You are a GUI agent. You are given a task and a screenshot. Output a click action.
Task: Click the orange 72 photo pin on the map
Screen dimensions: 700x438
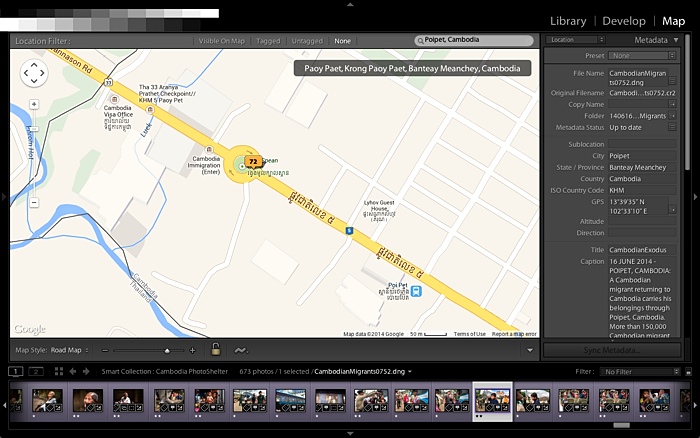point(253,162)
